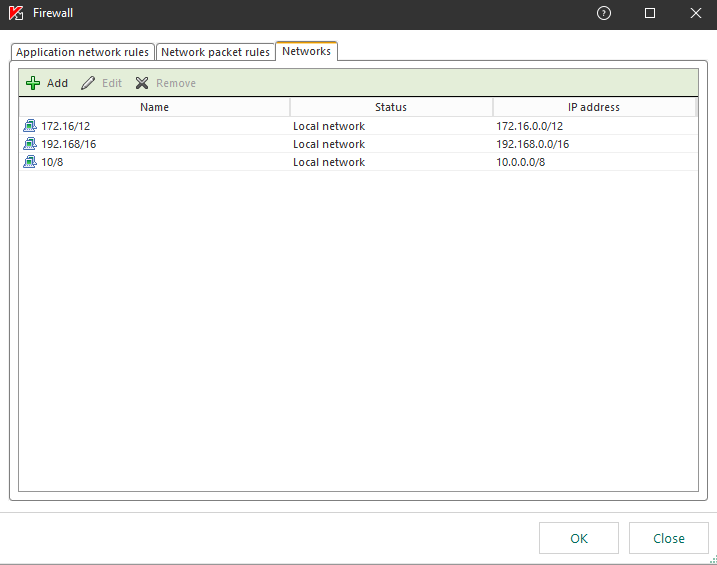Switch to Application network rules tab
Viewport: 717px width, 565px height.
tap(82, 52)
